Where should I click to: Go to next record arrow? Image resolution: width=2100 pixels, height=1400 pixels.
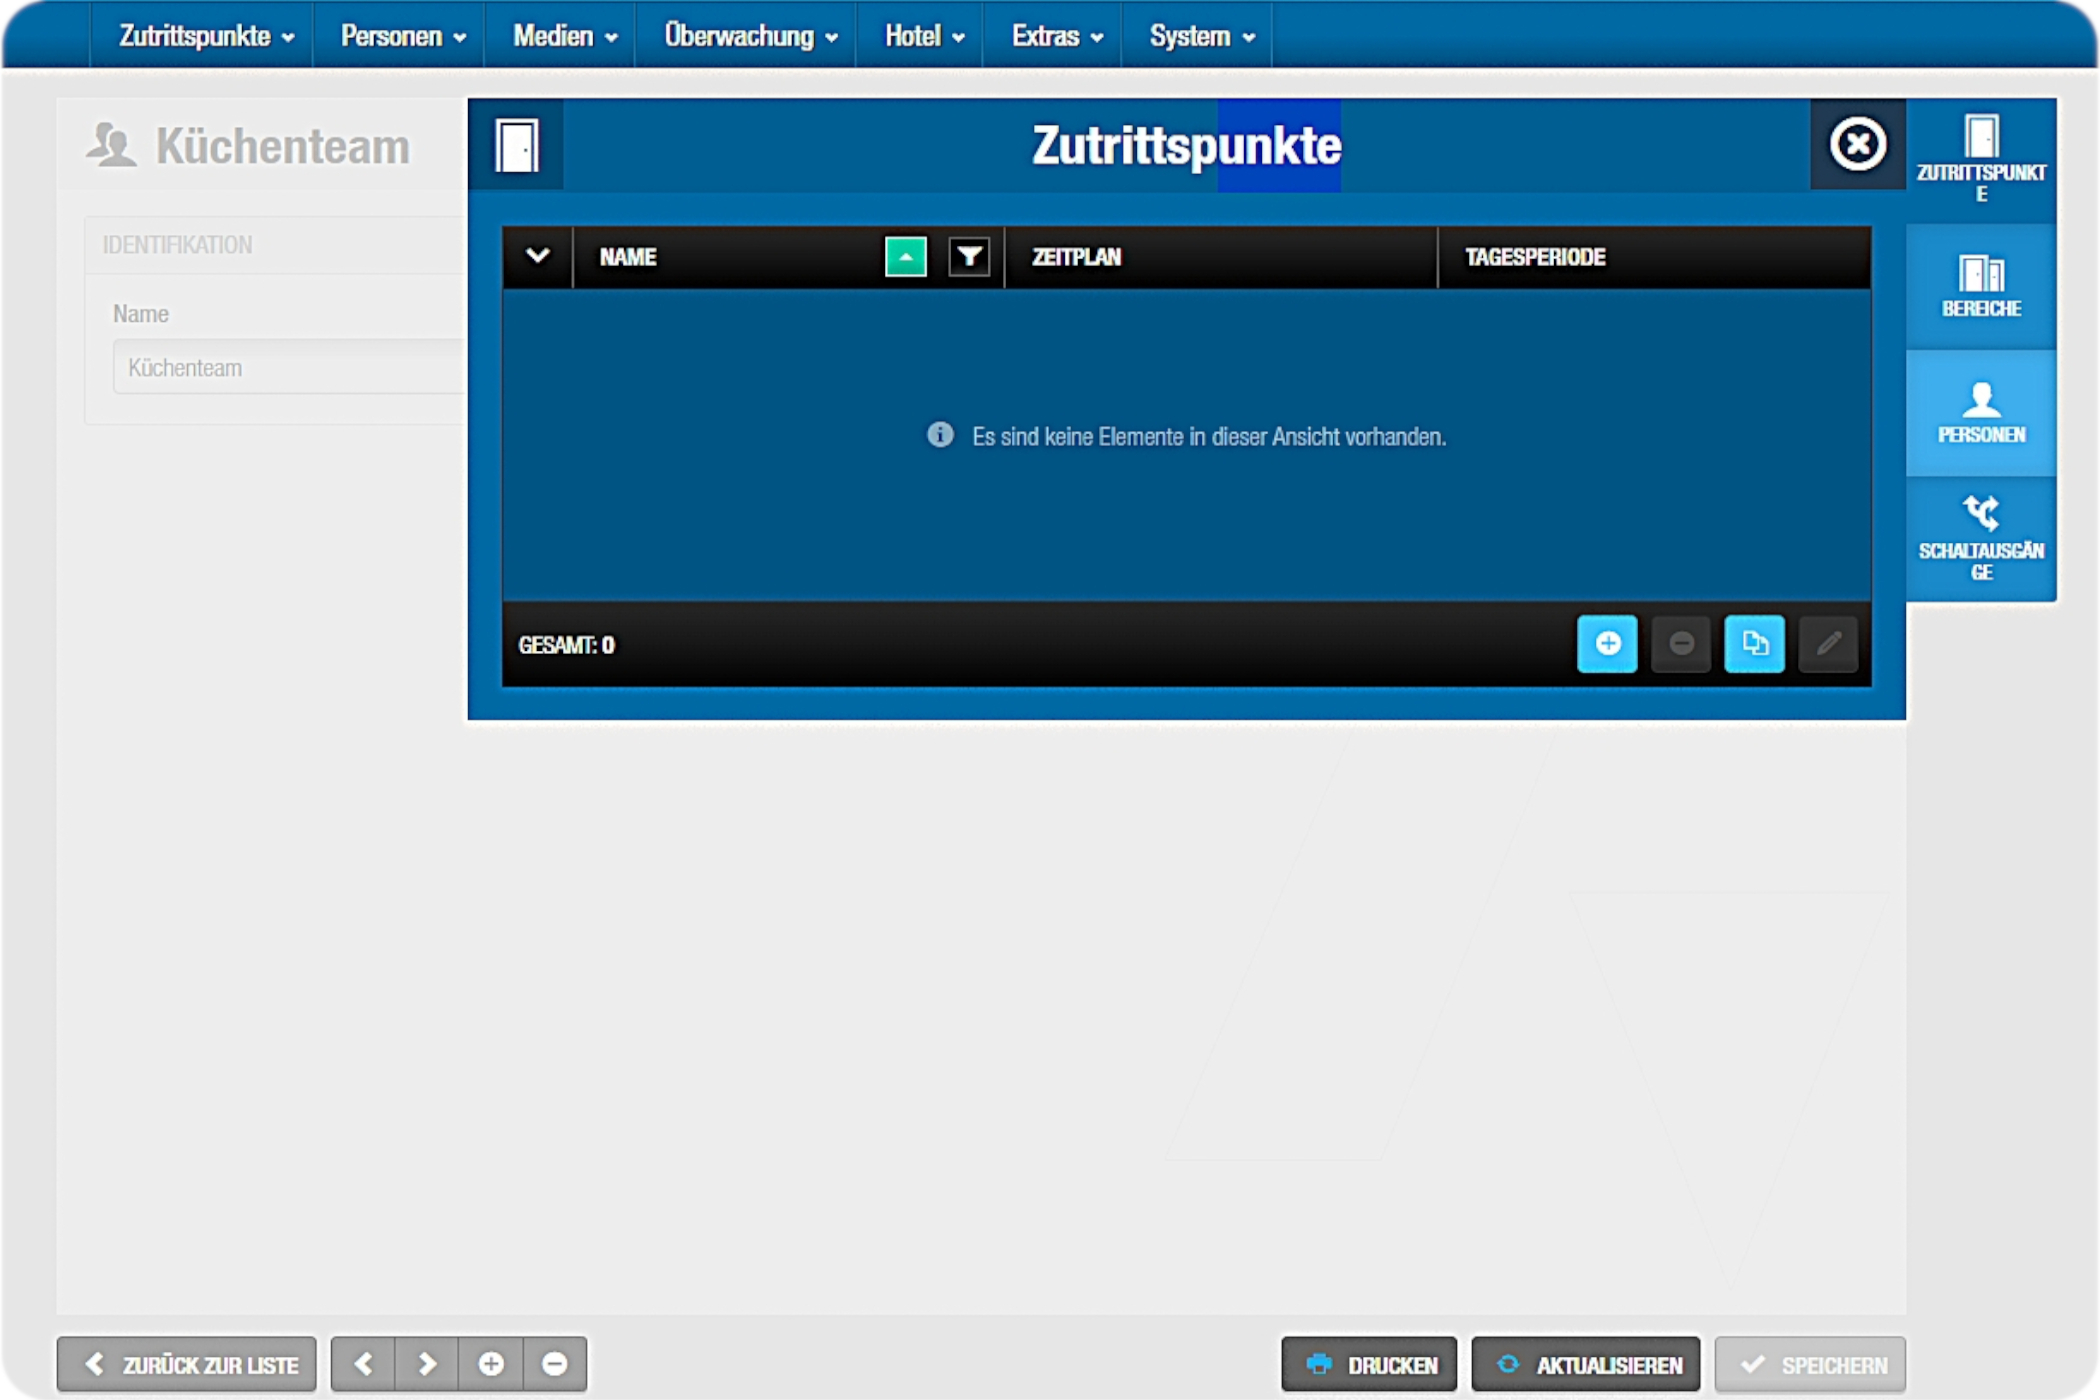pos(427,1364)
